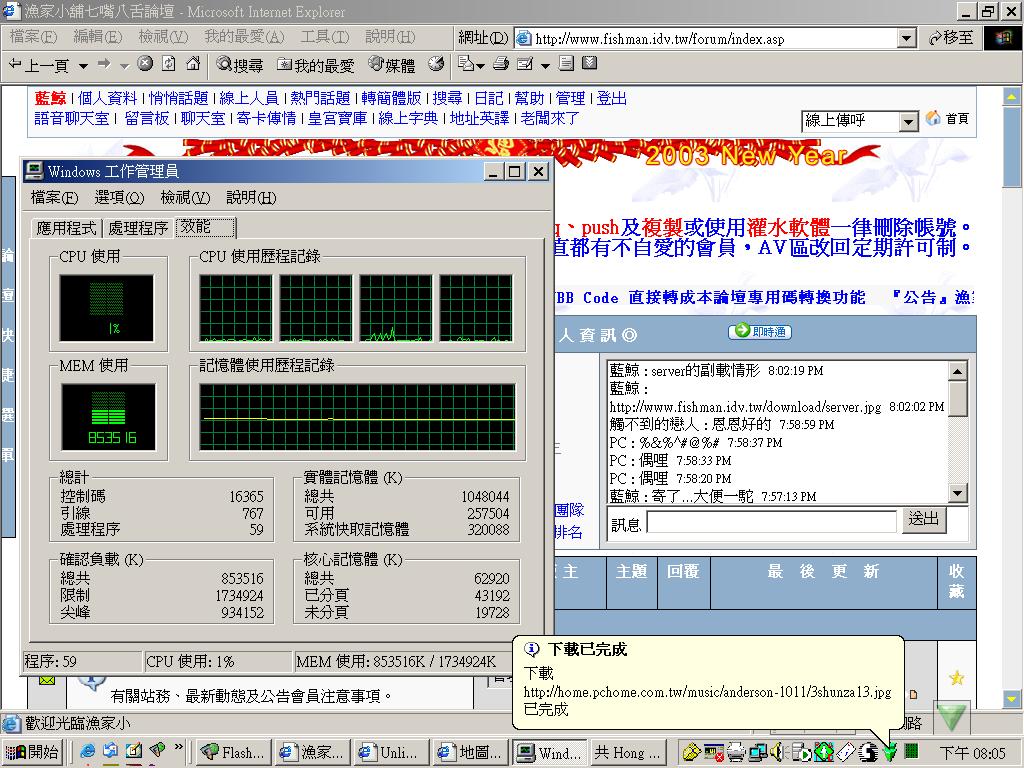Screen dimensions: 1024x768
Task: Open IE 我的最愛 menu in menu bar
Action: point(244,37)
